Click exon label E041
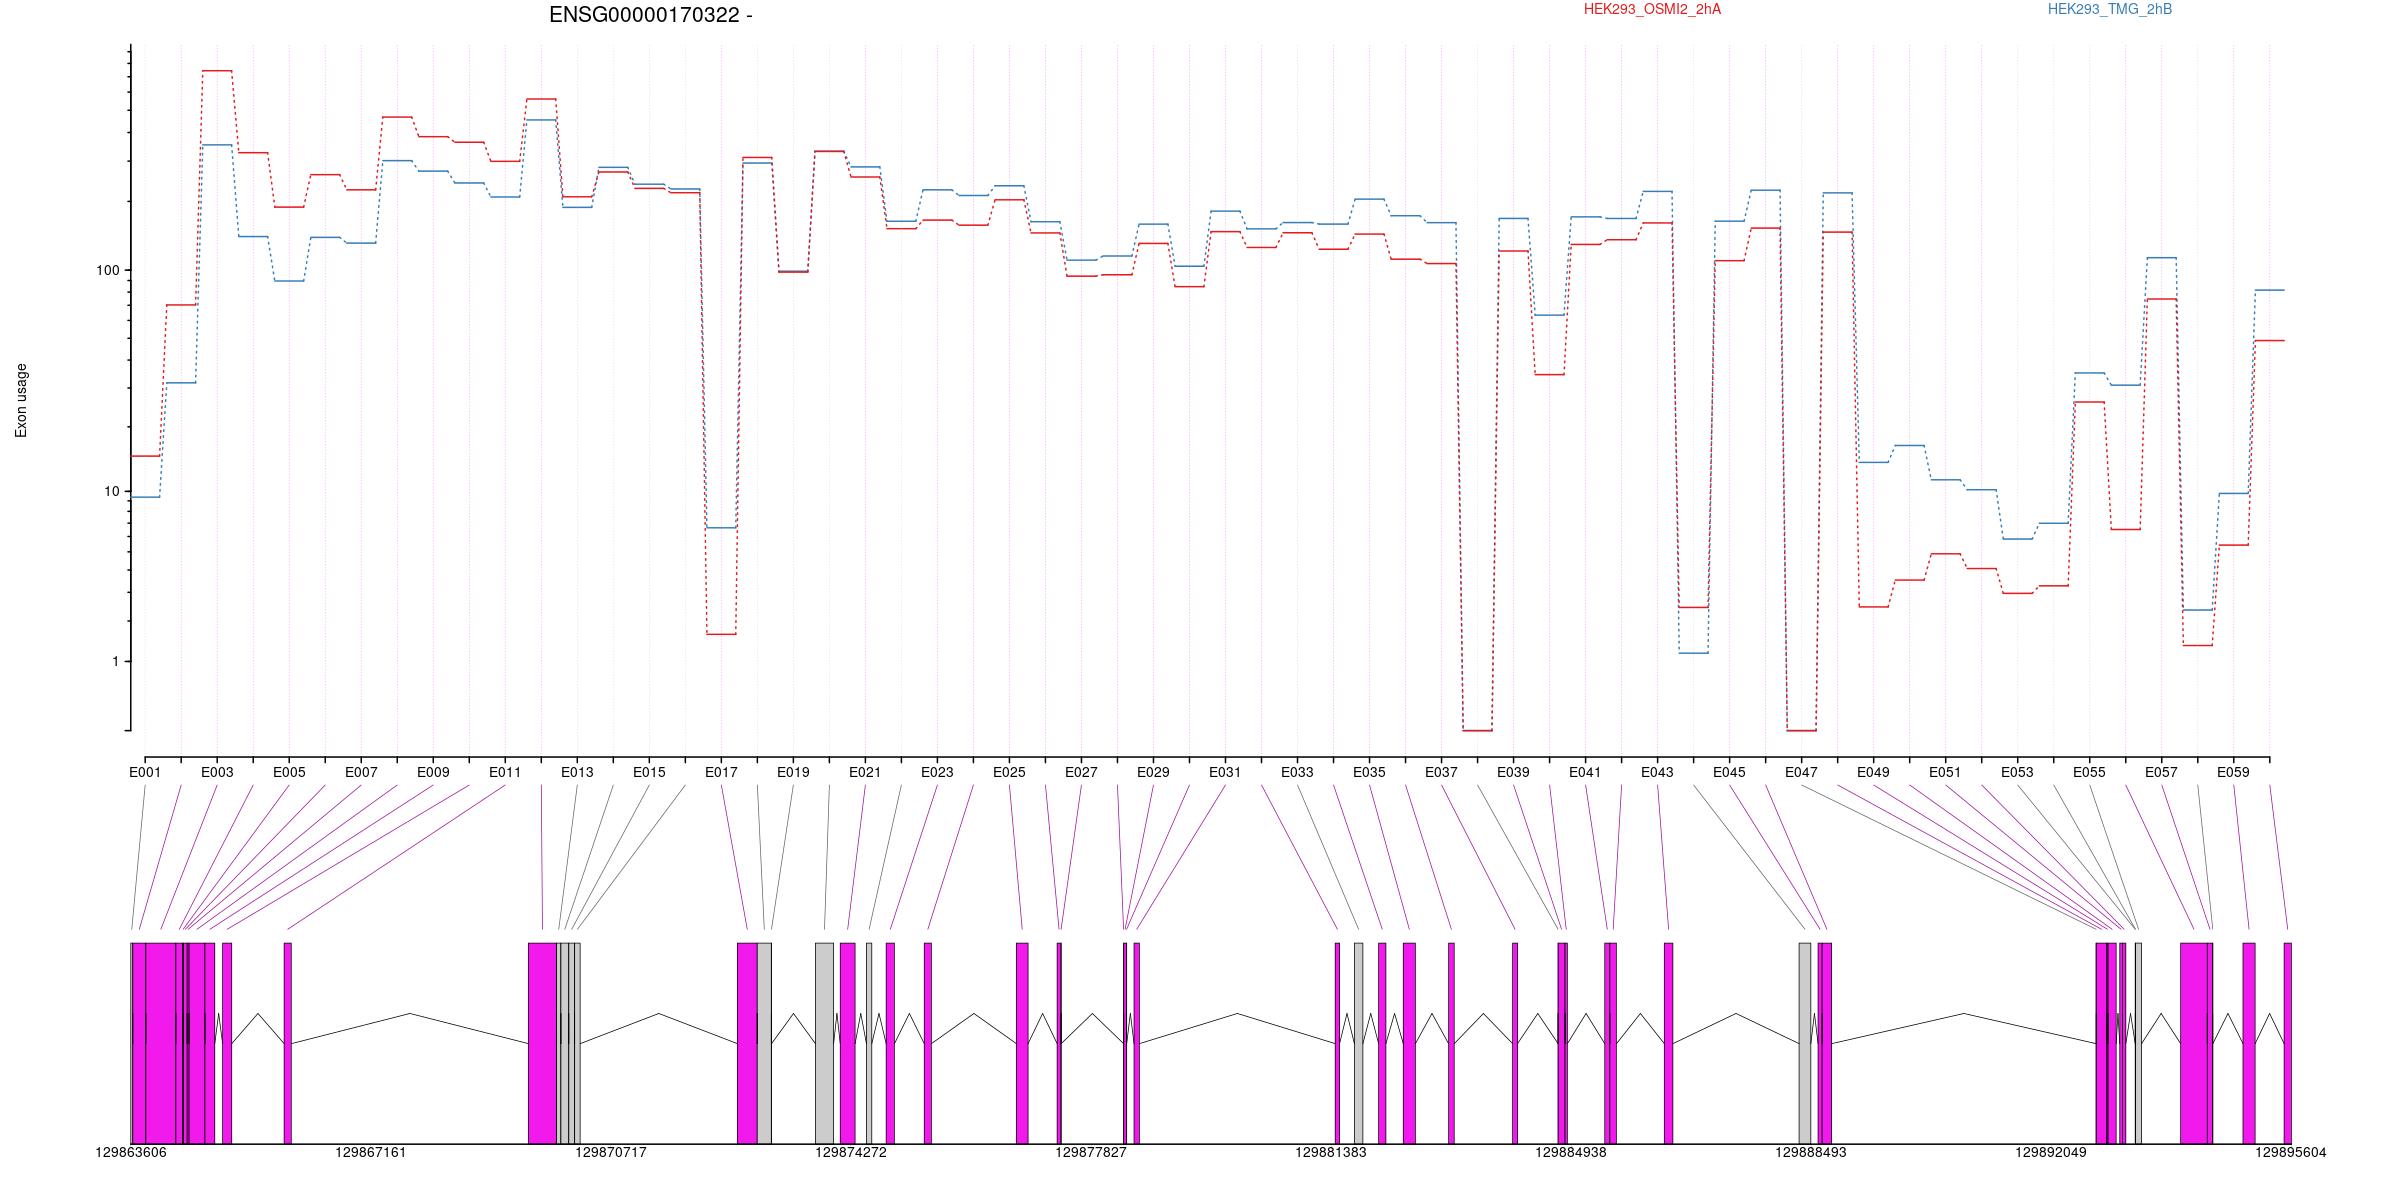This screenshot has height=1200, width=2400. coord(1585,772)
